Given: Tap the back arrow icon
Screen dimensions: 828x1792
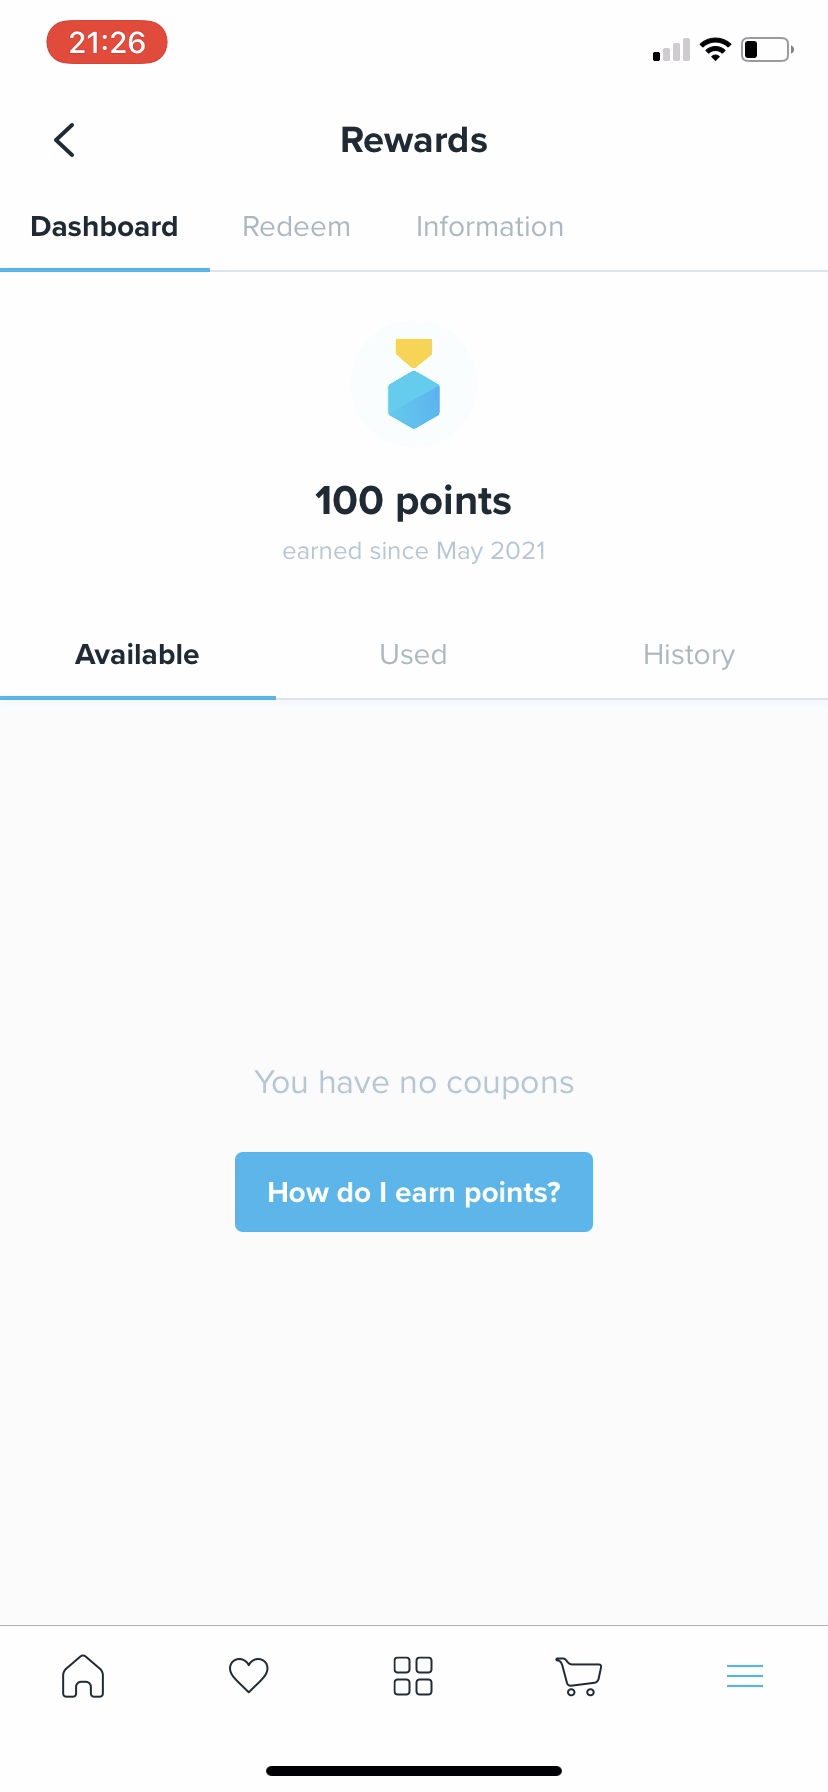Looking at the screenshot, I should pyautogui.click(x=64, y=140).
